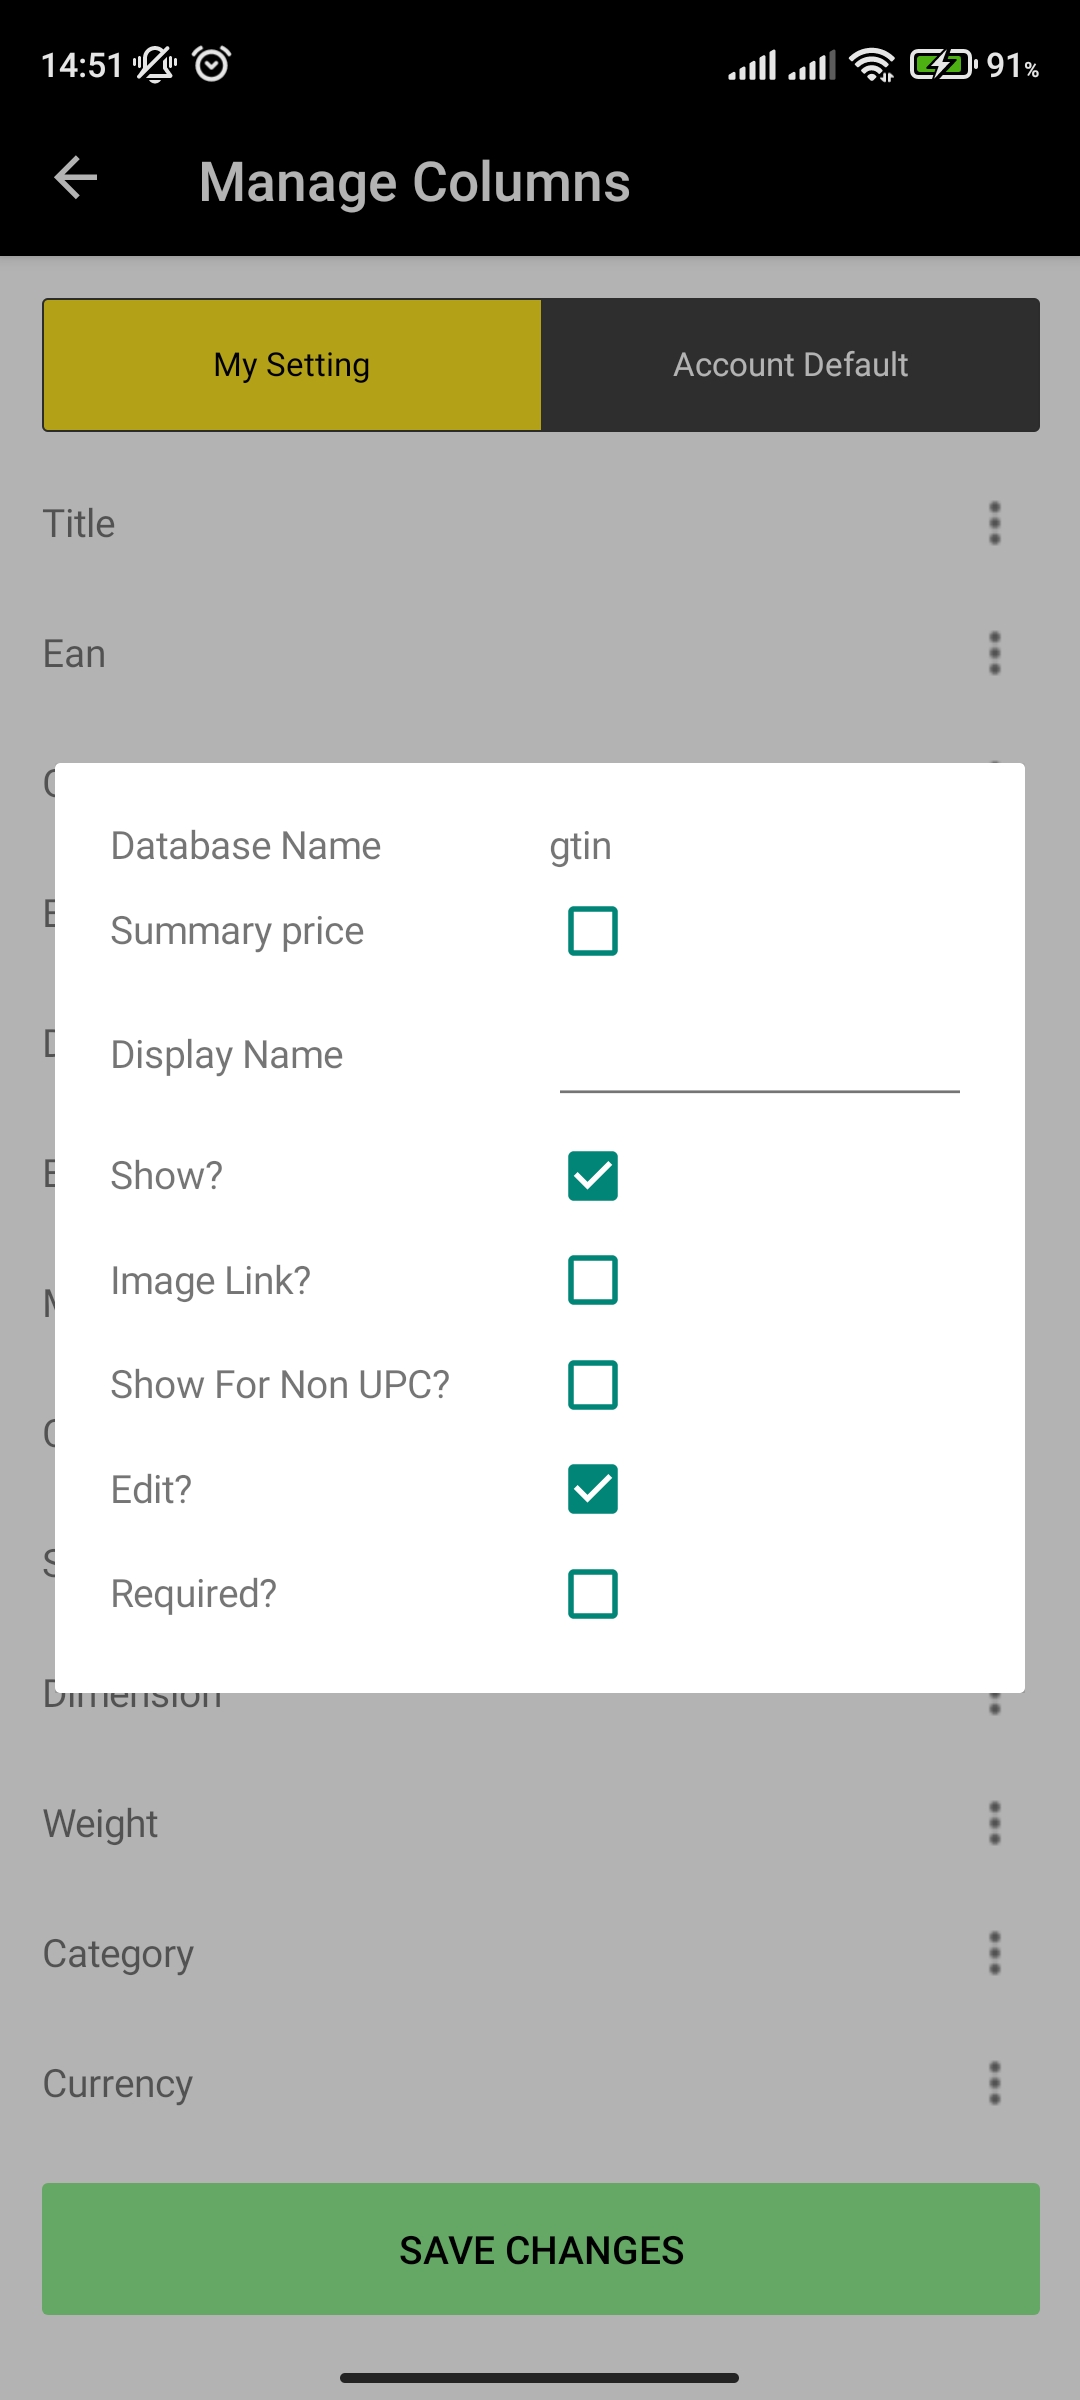
Task: Enable the Show For Non UPC? checkbox
Action: (x=593, y=1385)
